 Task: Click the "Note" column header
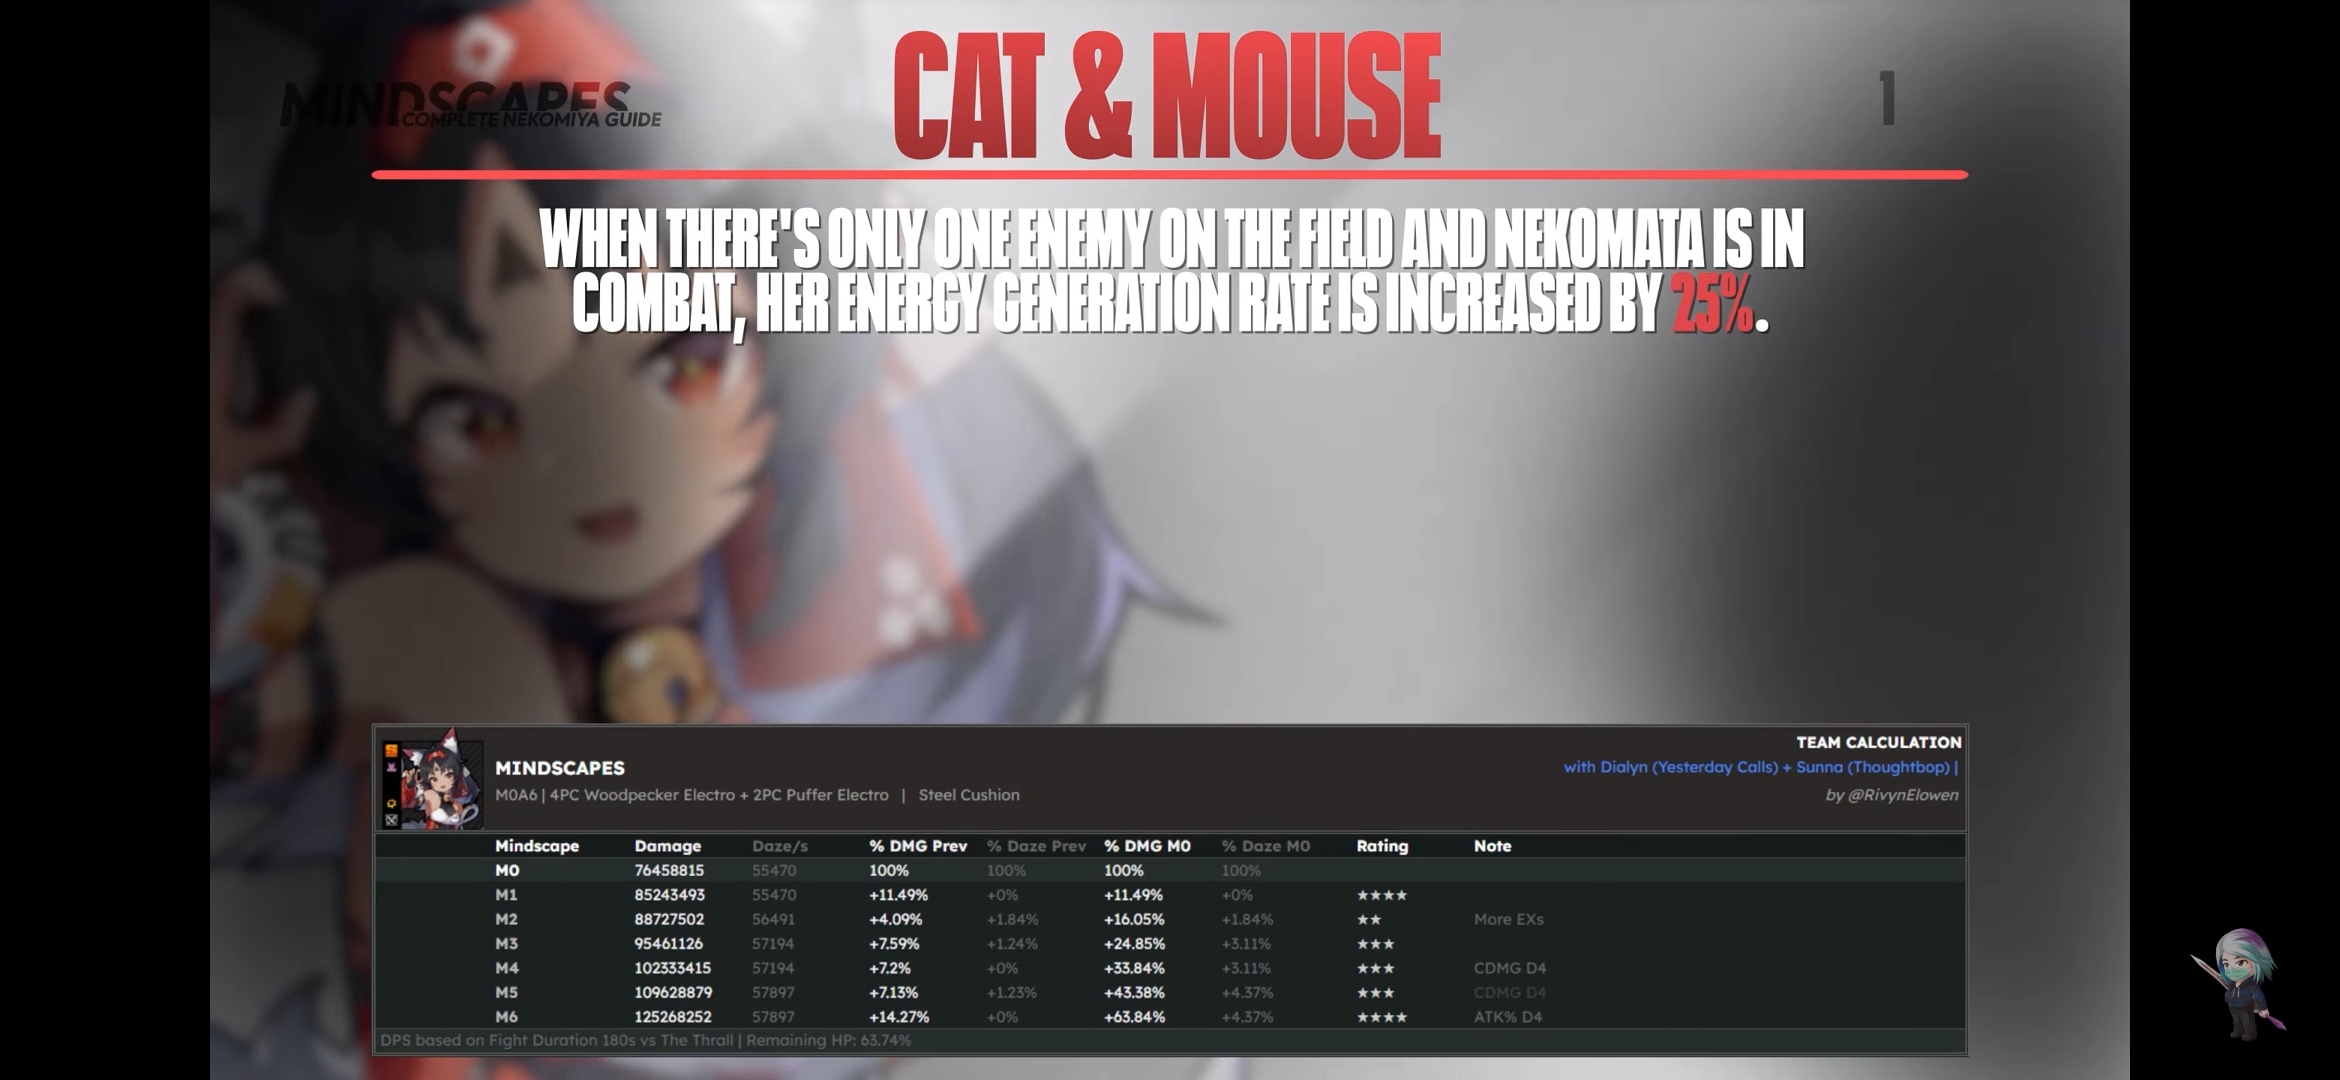tap(1492, 846)
